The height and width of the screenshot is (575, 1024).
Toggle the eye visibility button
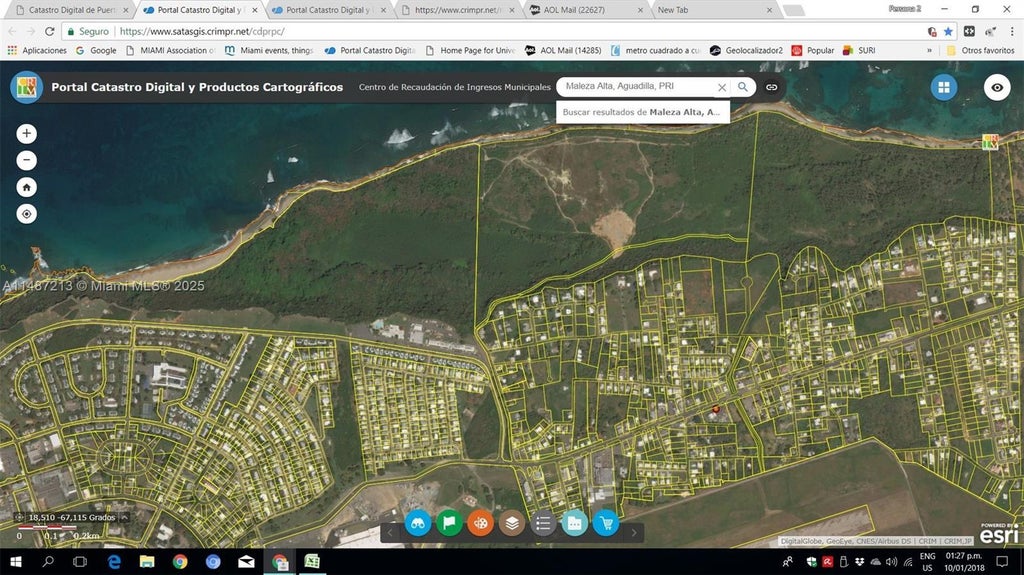[x=996, y=87]
